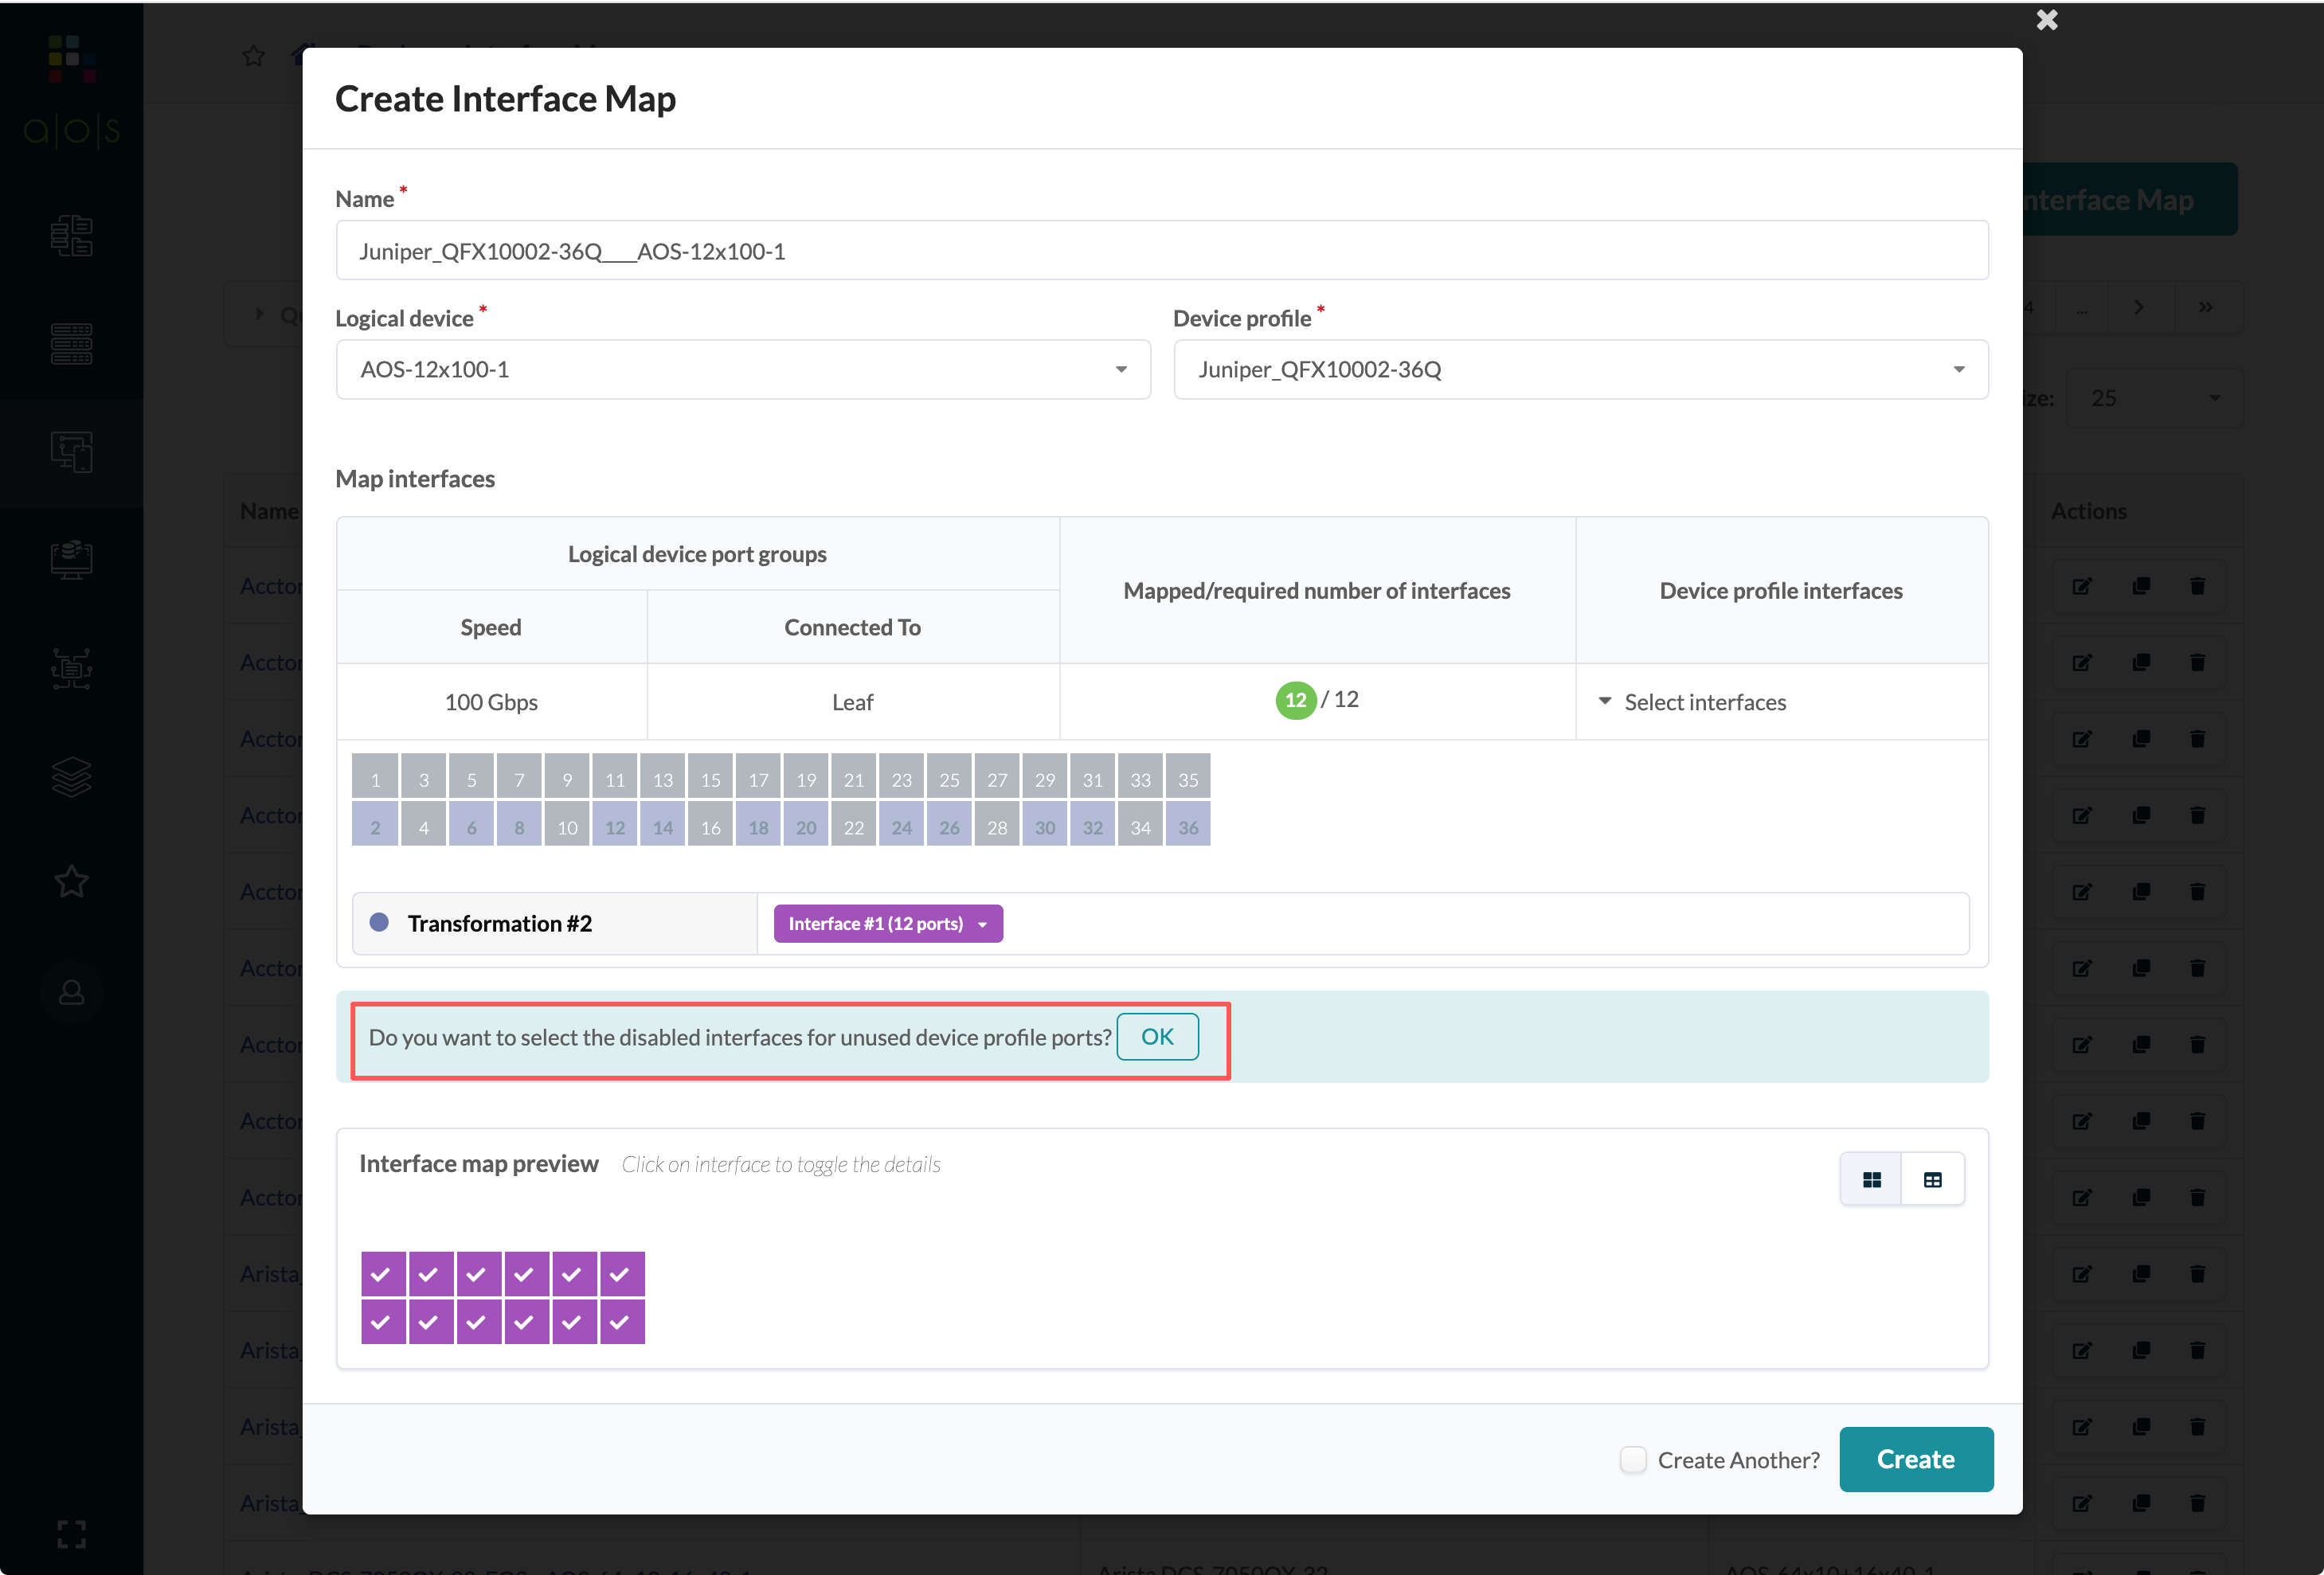Screen dimensions: 2324x1575
Task: Select port 1 in the top row
Action: tap(376, 779)
